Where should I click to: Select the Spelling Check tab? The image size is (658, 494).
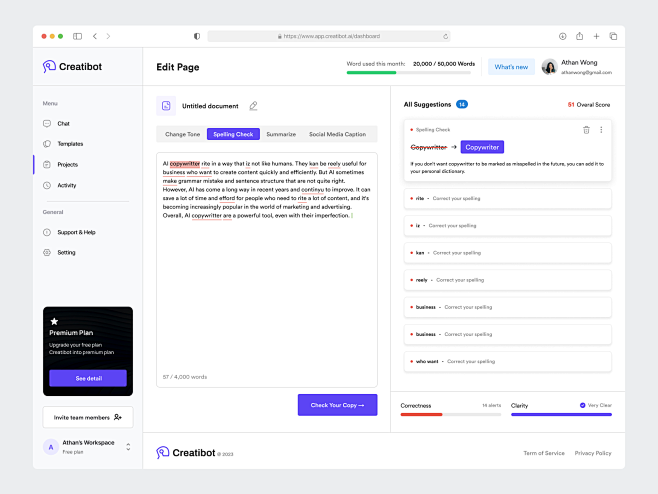coord(233,134)
